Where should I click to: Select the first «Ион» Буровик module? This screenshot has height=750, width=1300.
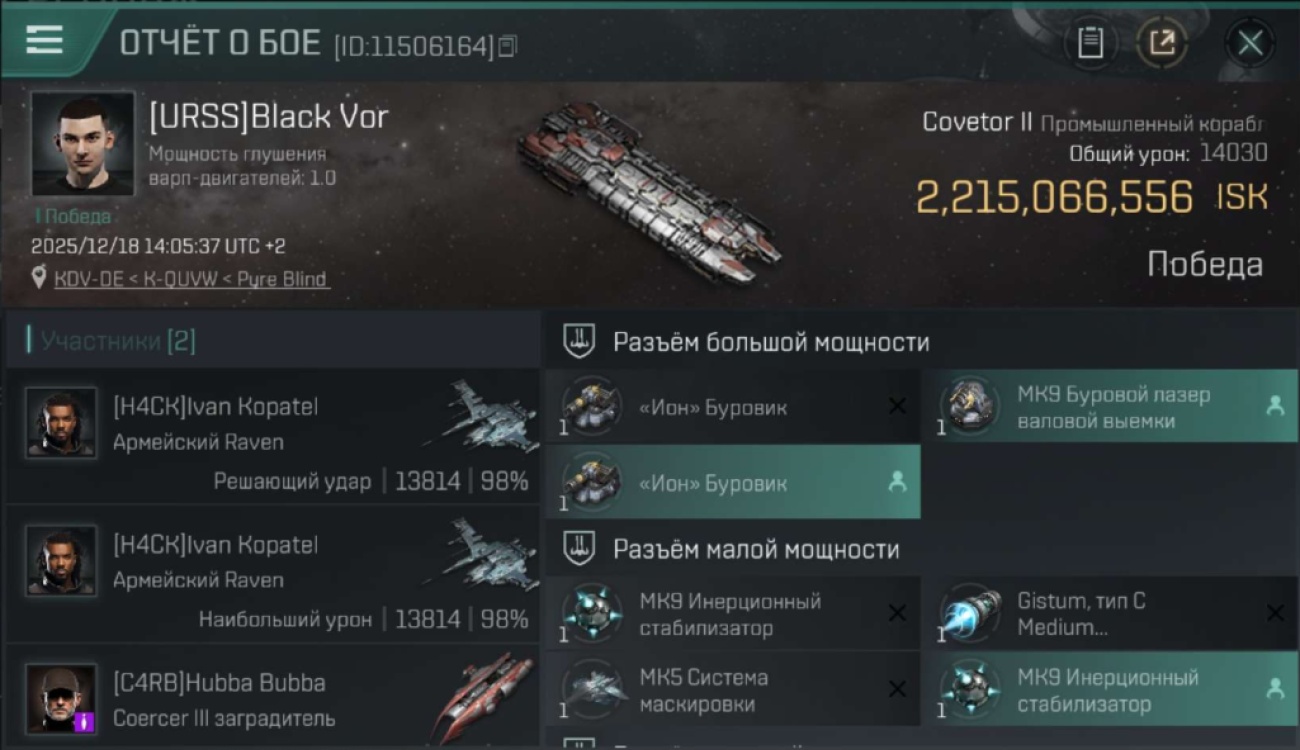coord(733,407)
